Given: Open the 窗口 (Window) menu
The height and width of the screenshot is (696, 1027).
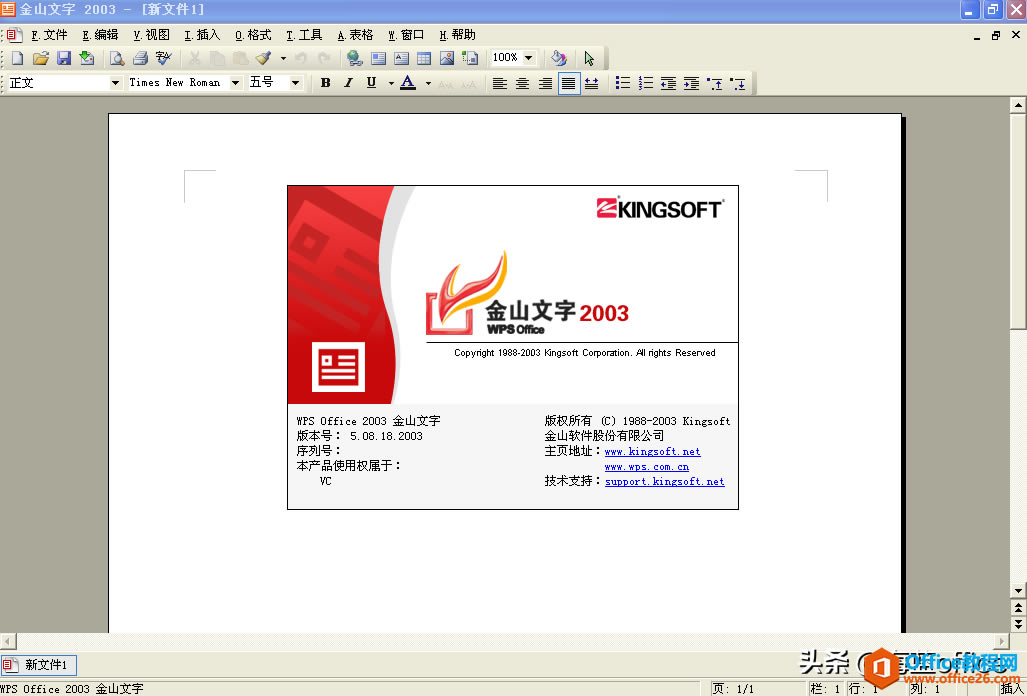Looking at the screenshot, I should click(406, 35).
